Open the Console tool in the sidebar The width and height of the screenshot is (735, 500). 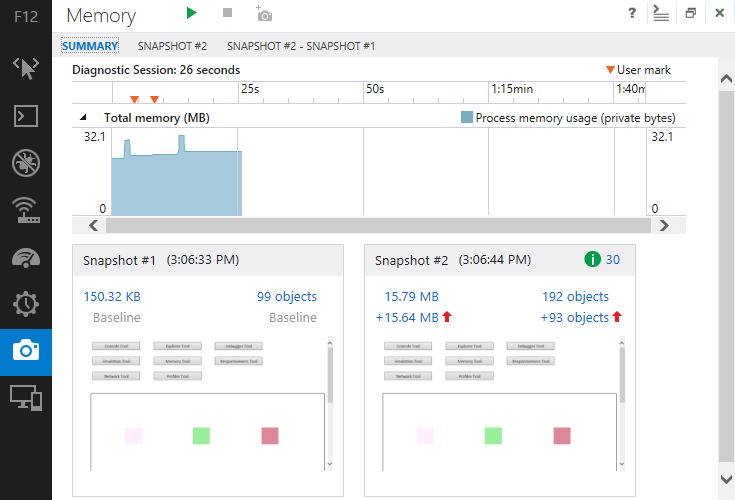tap(26, 116)
